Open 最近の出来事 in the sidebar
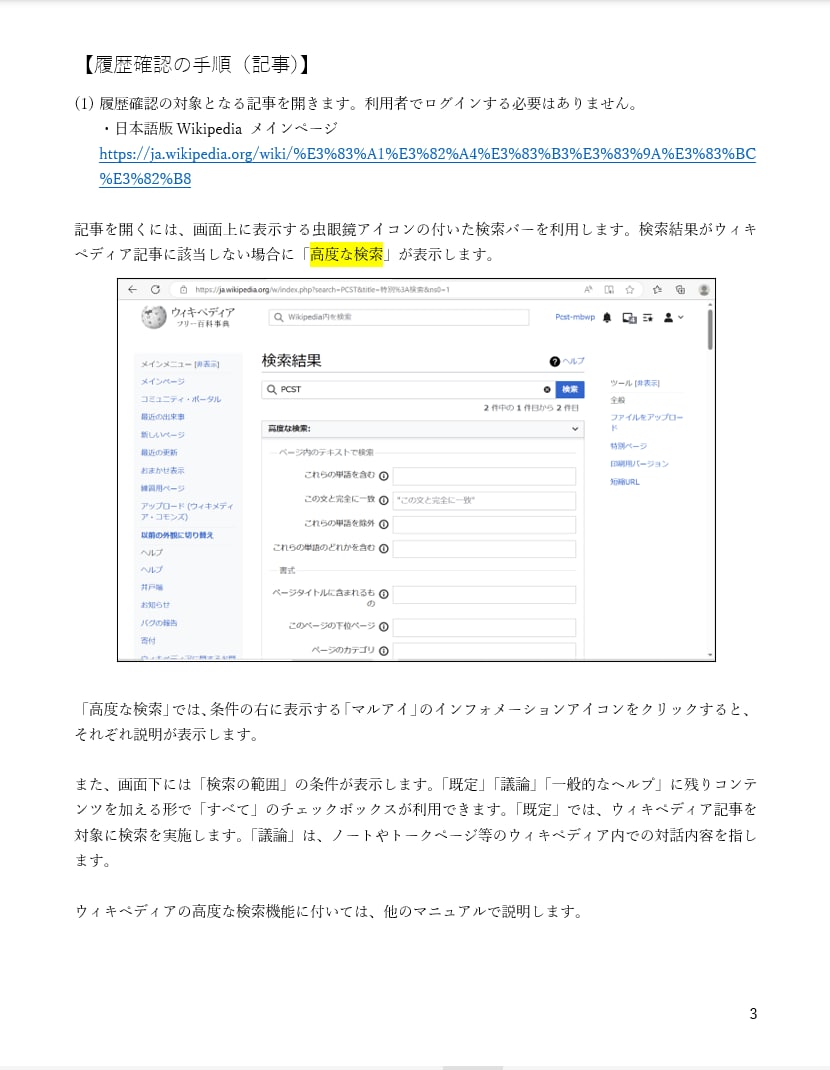Image resolution: width=830 pixels, height=1070 pixels. (x=162, y=417)
